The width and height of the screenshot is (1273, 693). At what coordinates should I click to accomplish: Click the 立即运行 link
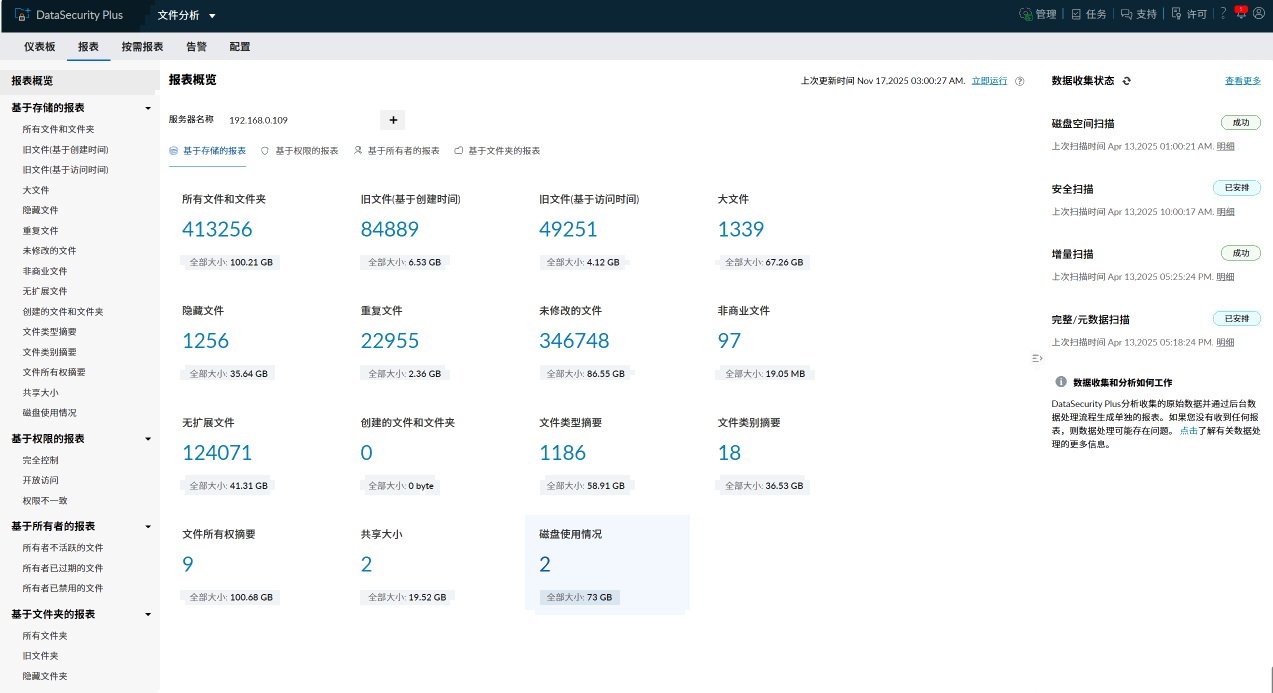pyautogui.click(x=989, y=81)
